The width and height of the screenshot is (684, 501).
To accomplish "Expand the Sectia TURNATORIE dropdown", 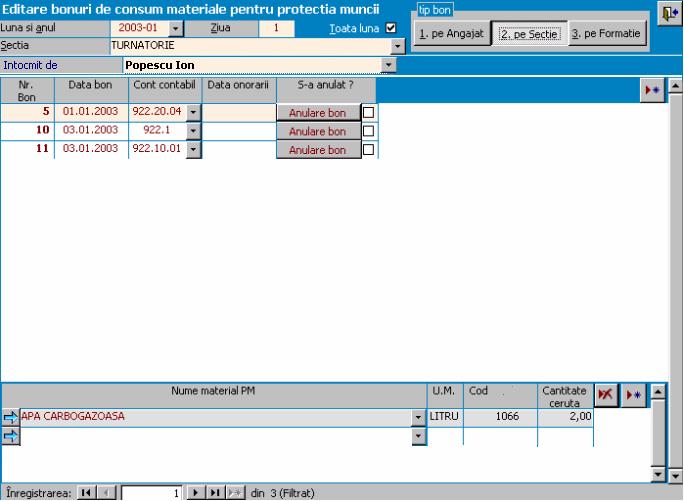I will pos(398,46).
